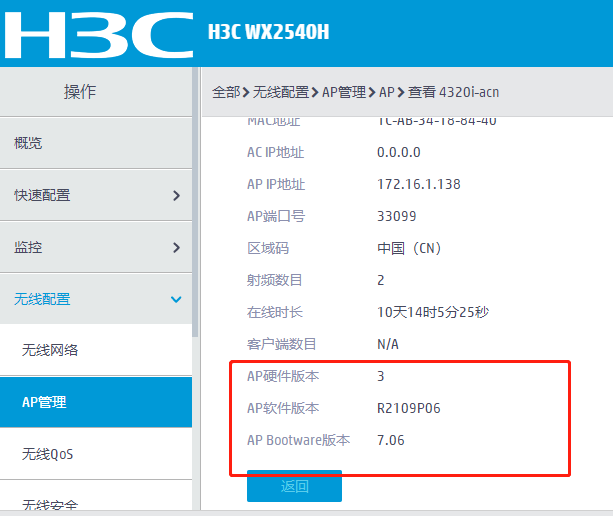Select software version R2109P06

[409, 408]
